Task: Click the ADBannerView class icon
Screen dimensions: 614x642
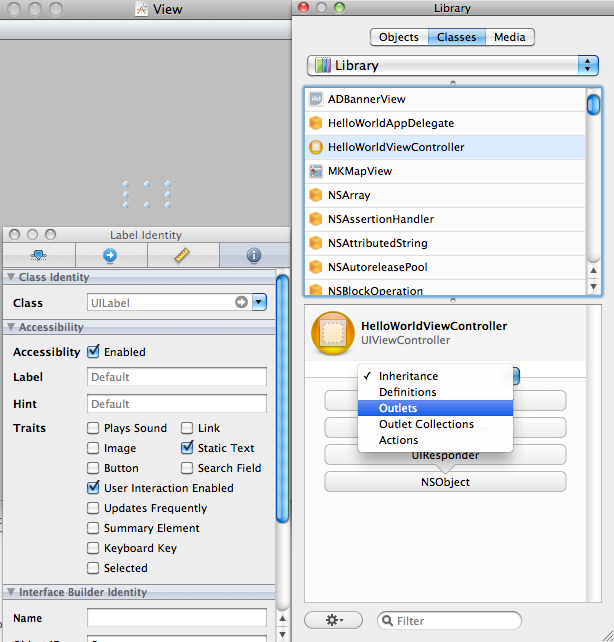Action: 316,99
